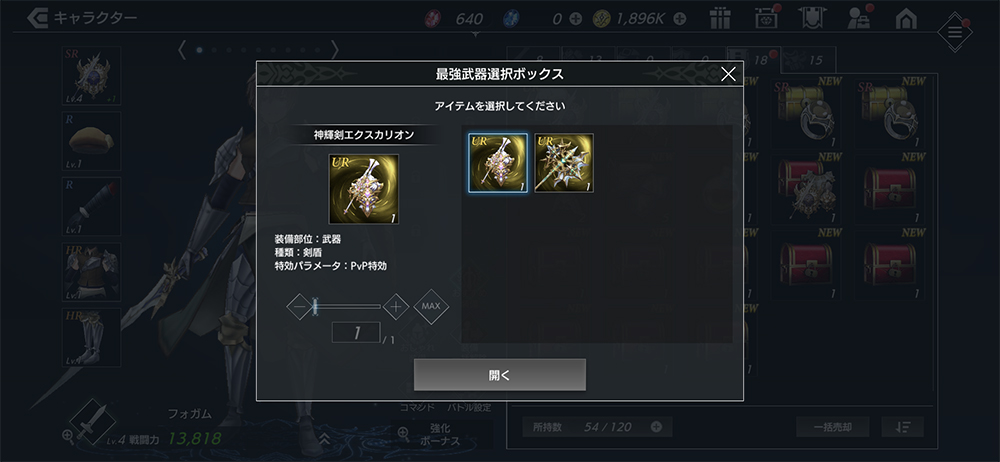Click the 開く button
Viewport: 1000px width, 462px height.
click(499, 375)
